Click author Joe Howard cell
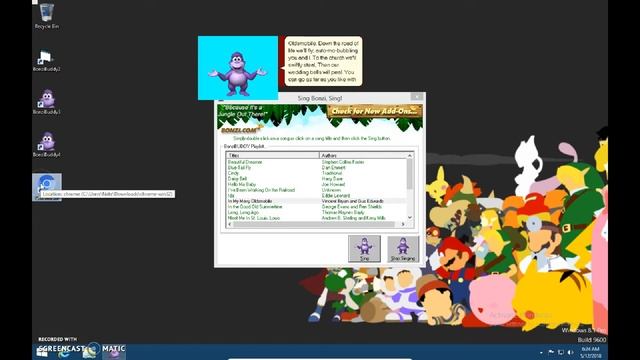This screenshot has width=640, height=360. coord(333,184)
